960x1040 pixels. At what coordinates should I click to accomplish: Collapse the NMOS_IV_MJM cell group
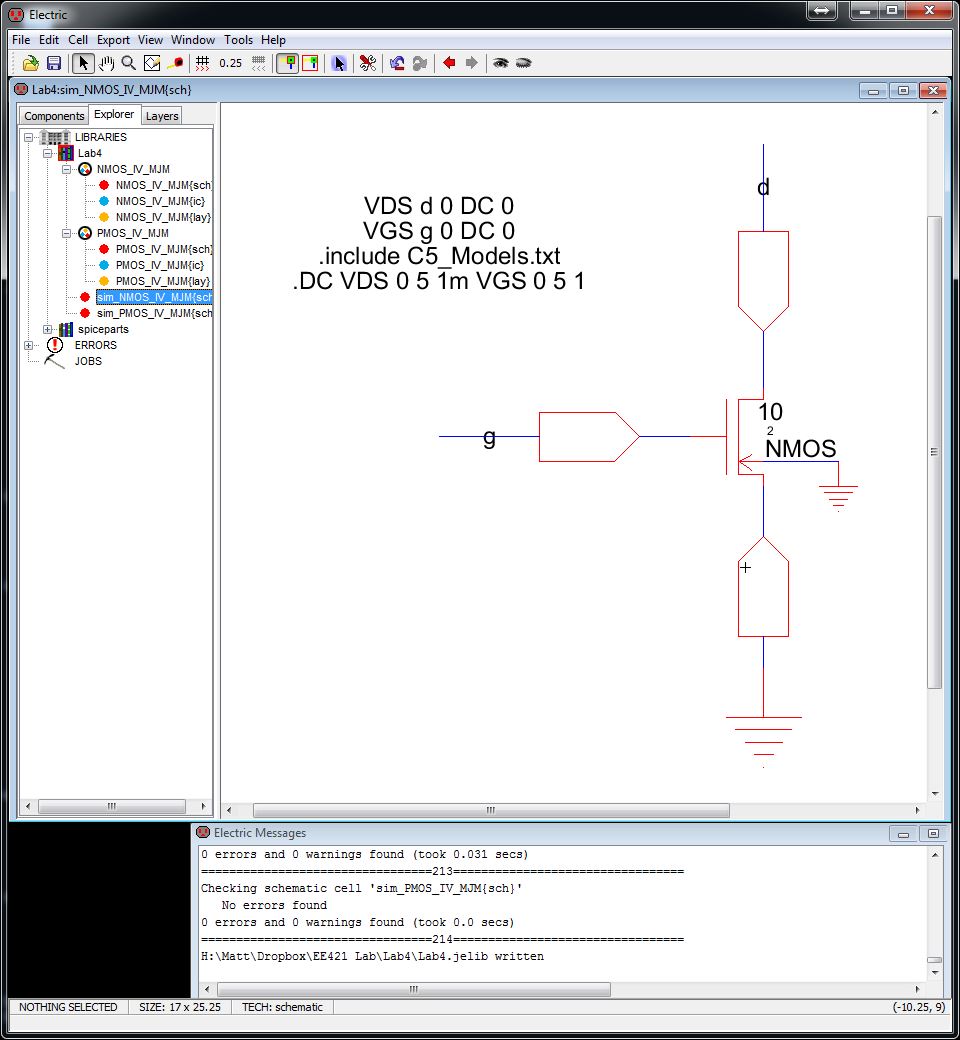pos(66,169)
